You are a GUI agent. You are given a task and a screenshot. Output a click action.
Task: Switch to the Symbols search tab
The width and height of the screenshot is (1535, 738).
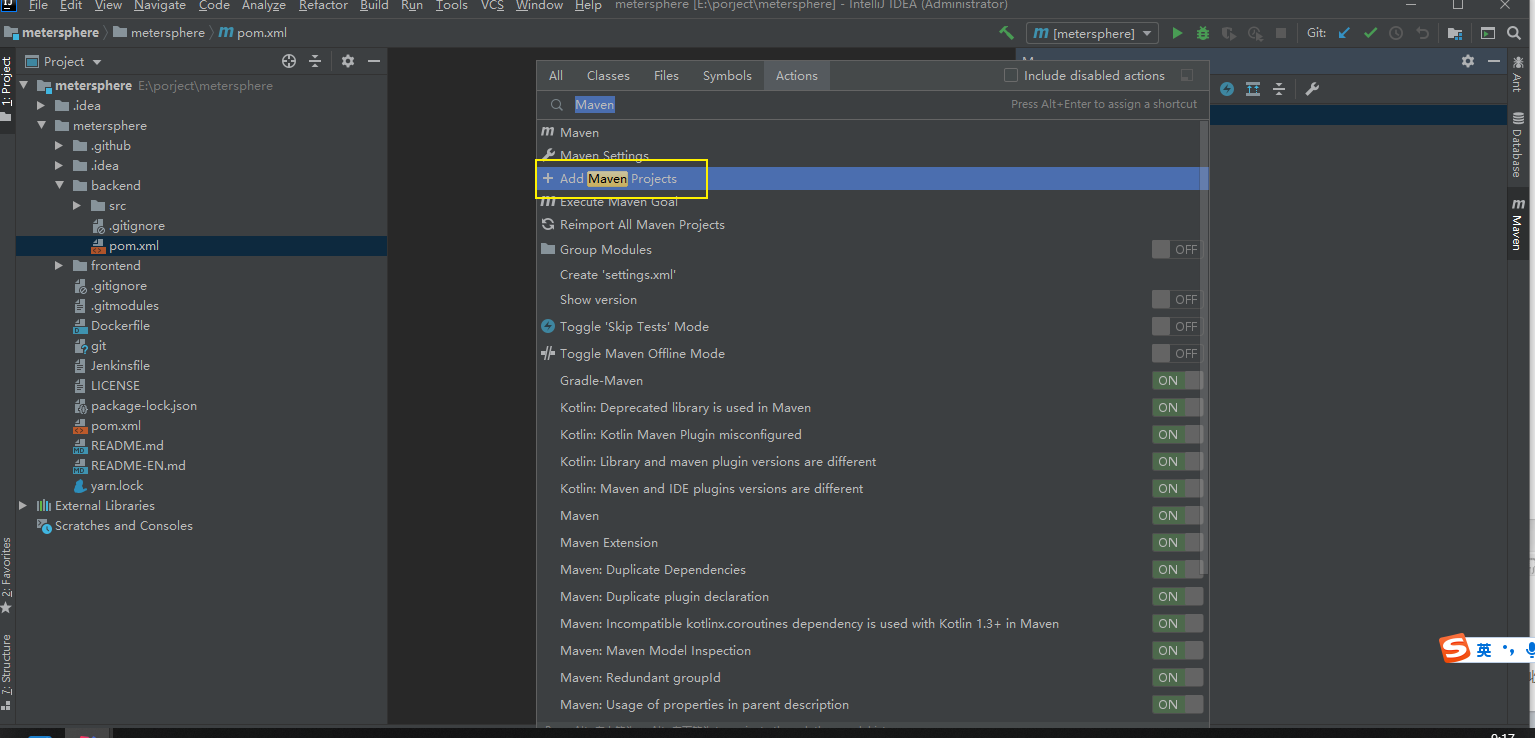727,76
